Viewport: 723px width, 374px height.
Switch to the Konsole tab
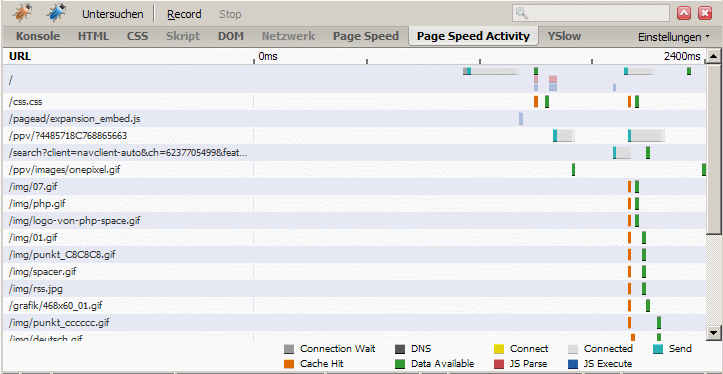[38, 36]
